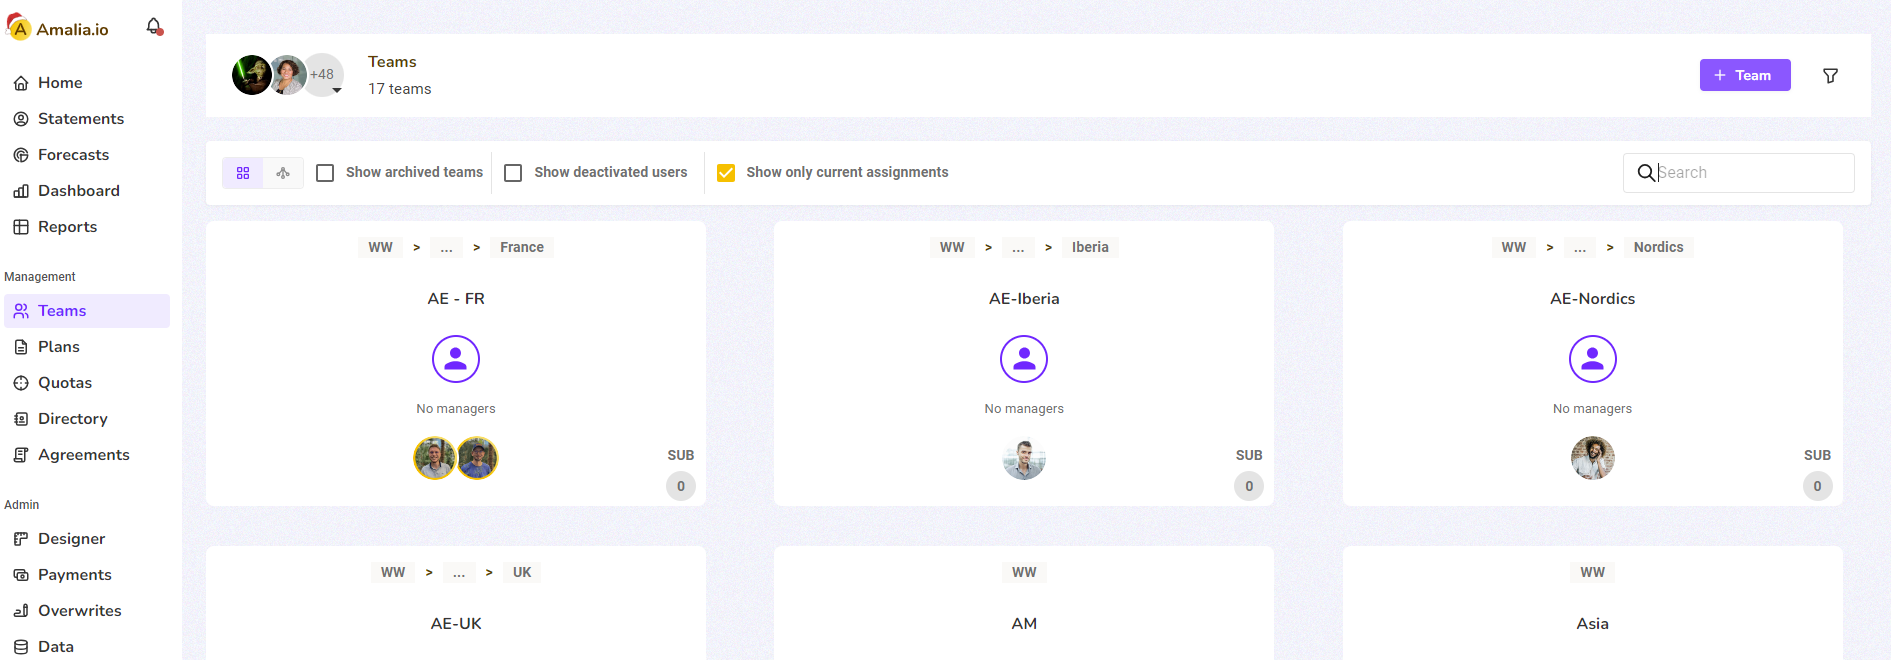Screen dimensions: 1891x660
Task: Open Agreements page
Action: click(x=87, y=455)
